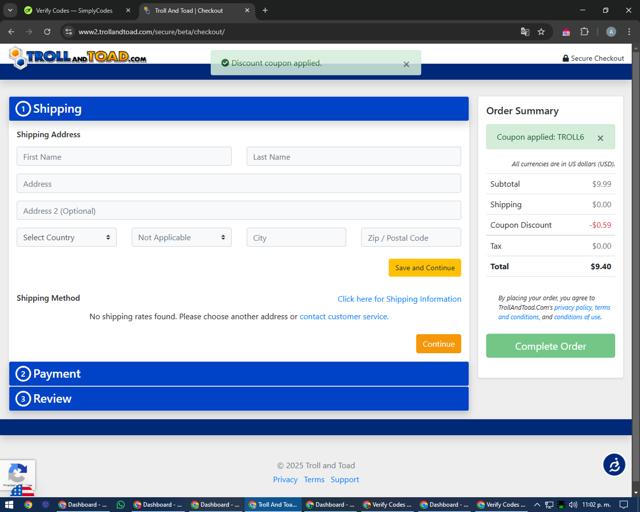Follow the contact customer service link
Screen dimensions: 640x512
click(344, 316)
